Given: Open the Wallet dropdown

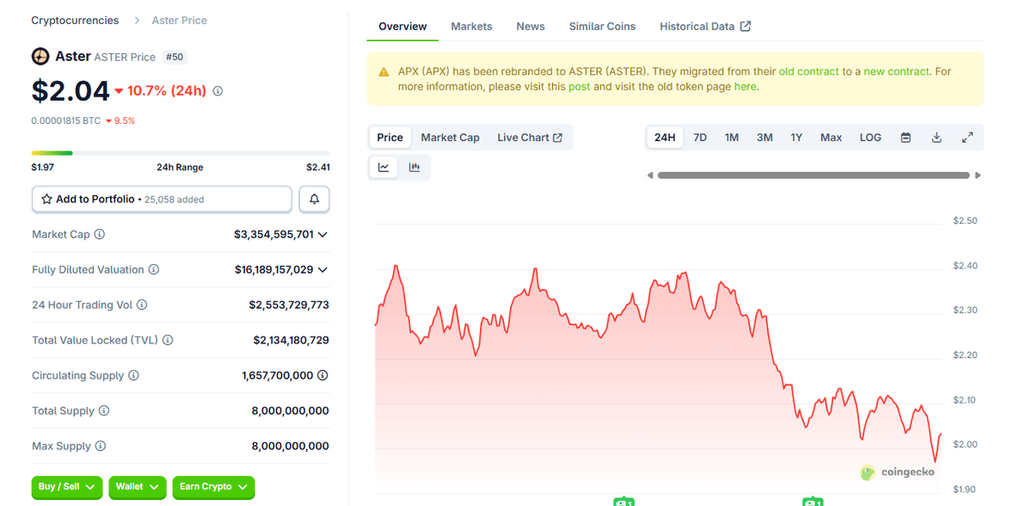Looking at the screenshot, I should (x=137, y=487).
